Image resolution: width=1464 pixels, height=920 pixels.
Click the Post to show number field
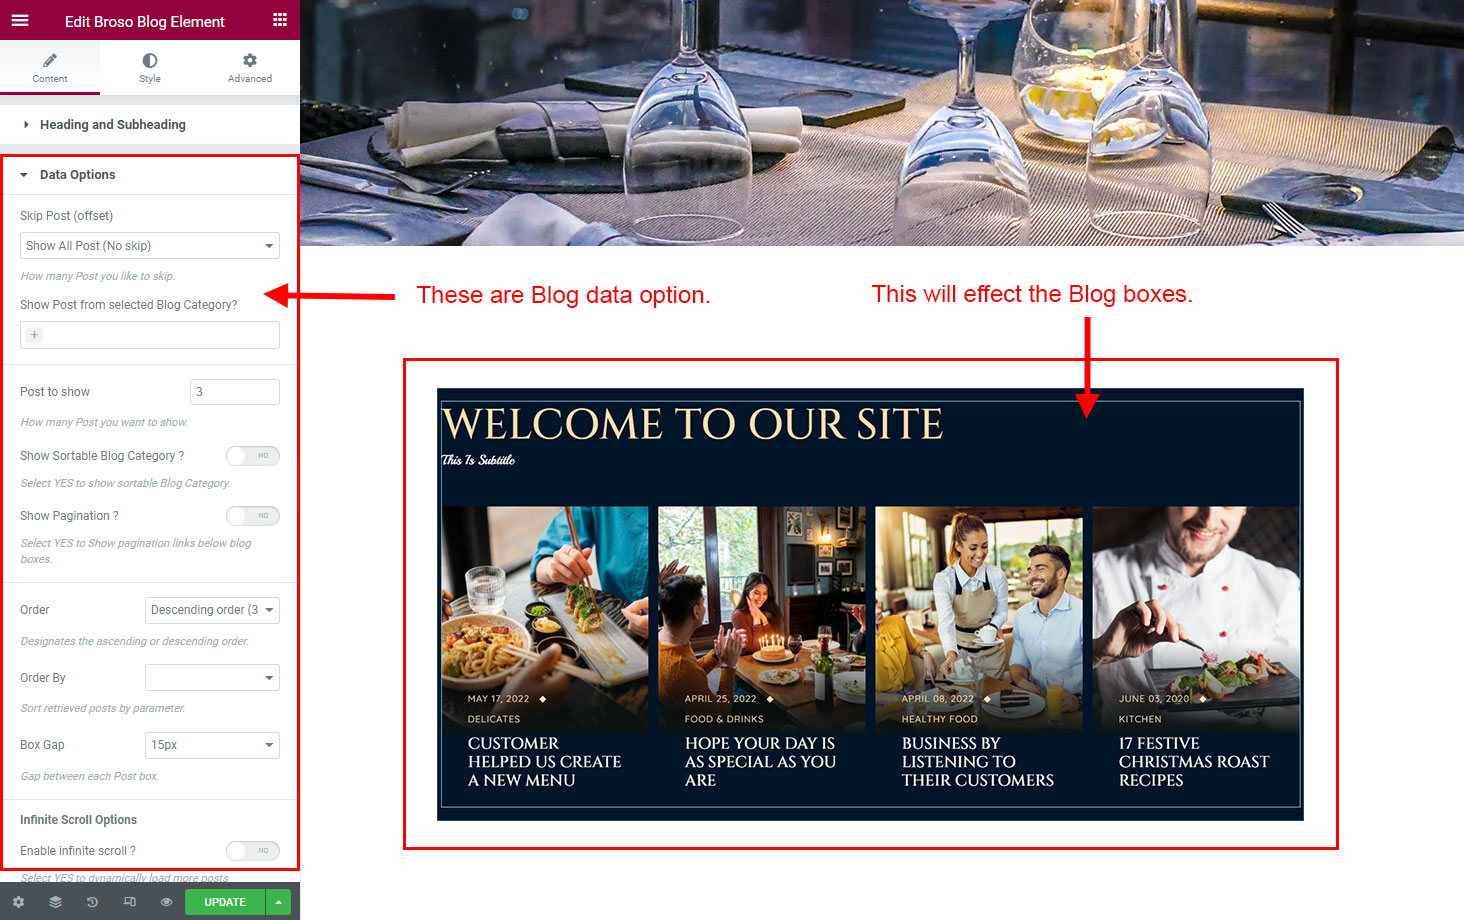click(235, 392)
